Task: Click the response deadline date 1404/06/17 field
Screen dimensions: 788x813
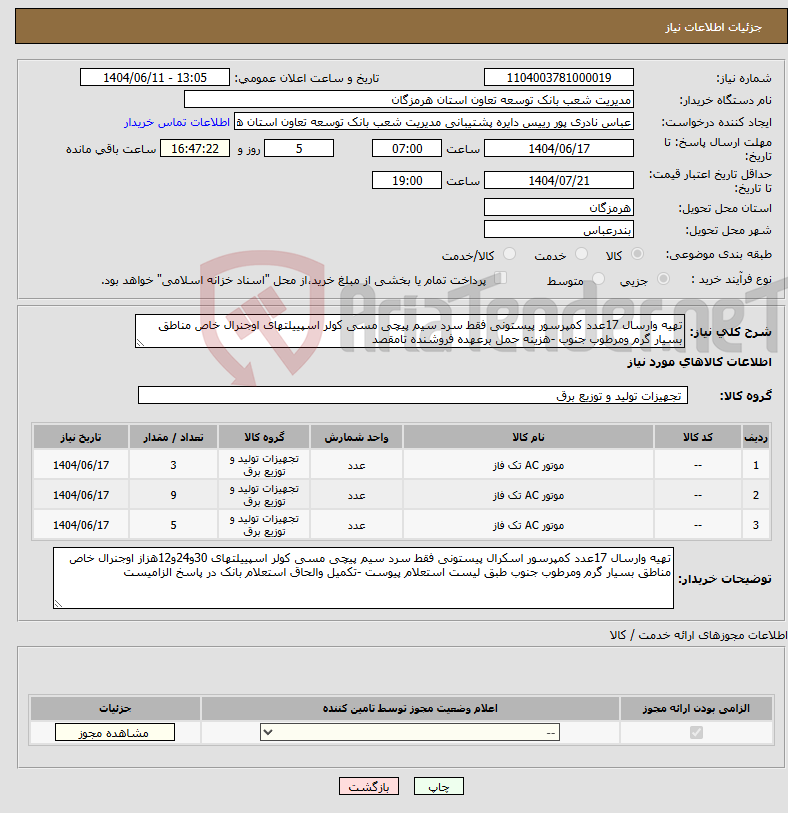Action: coord(558,149)
